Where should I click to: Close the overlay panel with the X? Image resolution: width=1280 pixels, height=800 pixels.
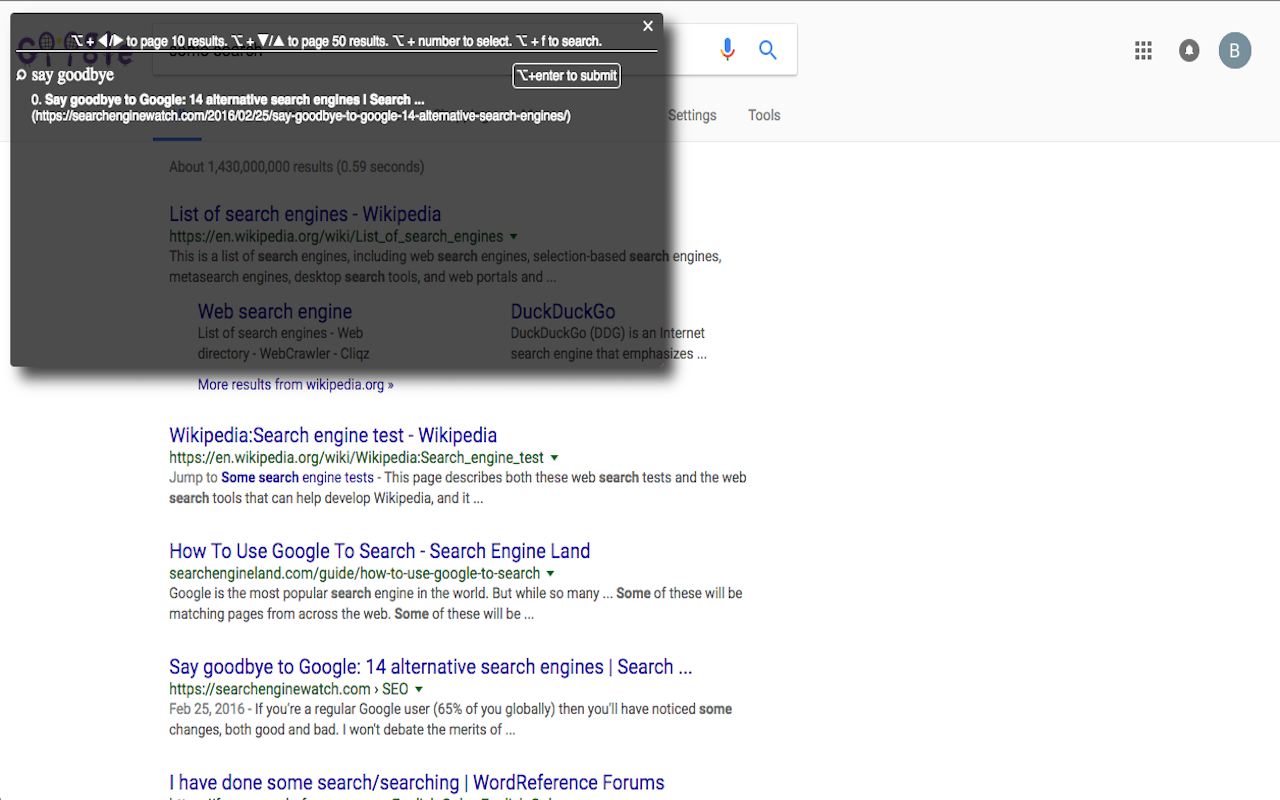(648, 26)
